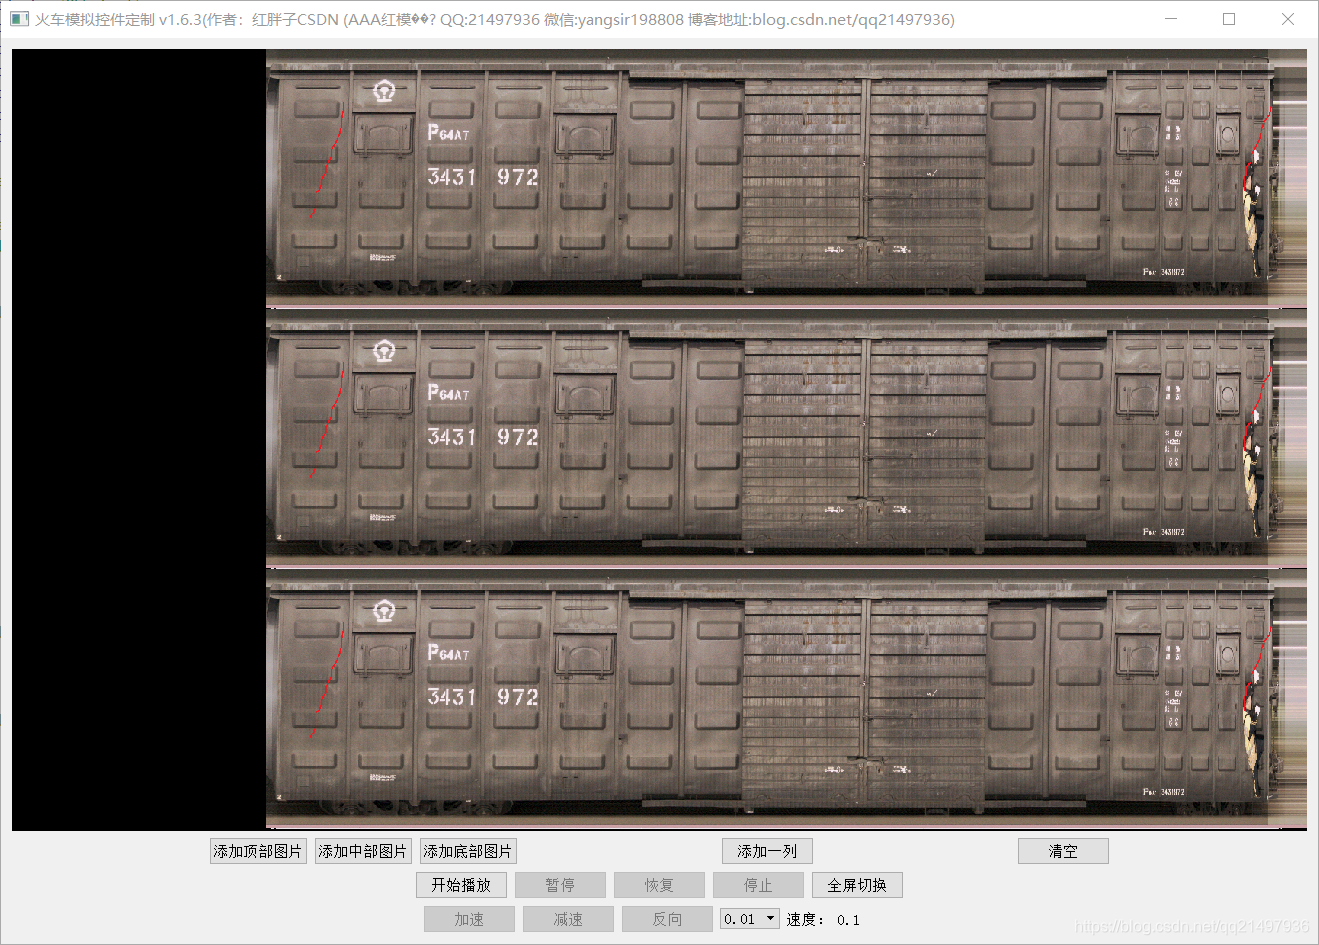
Task: Open the 0.01 speed step dropdown
Action: pyautogui.click(x=749, y=919)
